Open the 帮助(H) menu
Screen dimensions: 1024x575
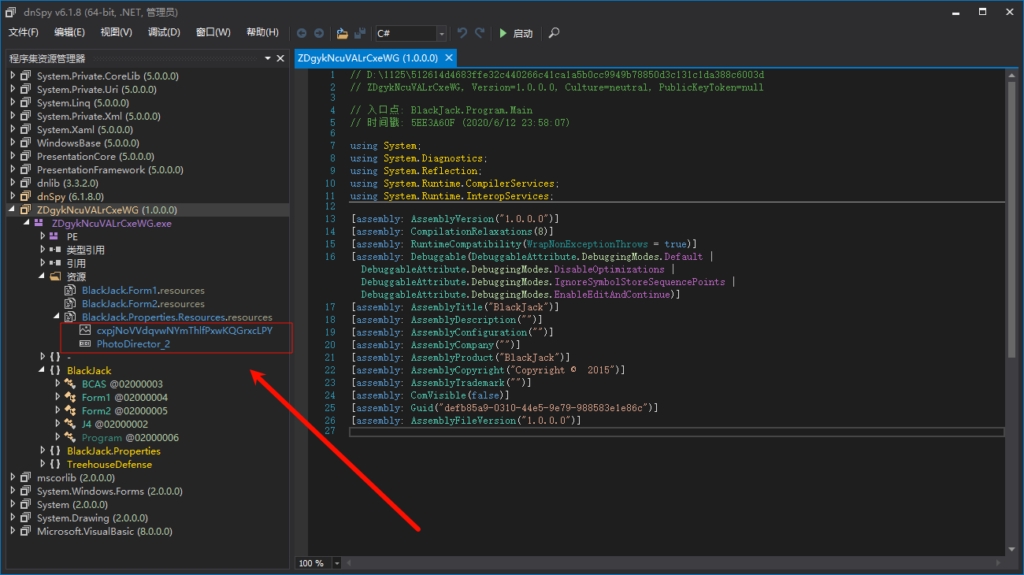[263, 32]
